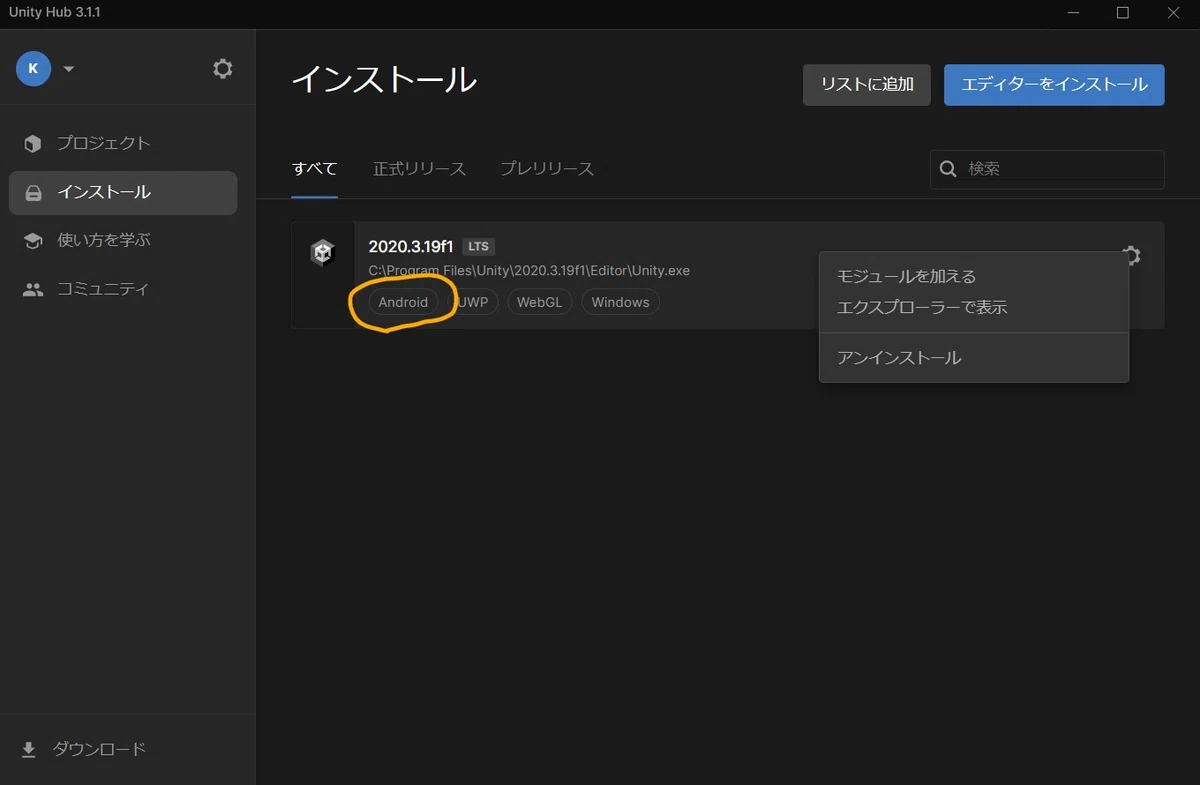This screenshot has width=1200, height=785.
Task: Maximize the Unity Hub window
Action: coord(1122,13)
